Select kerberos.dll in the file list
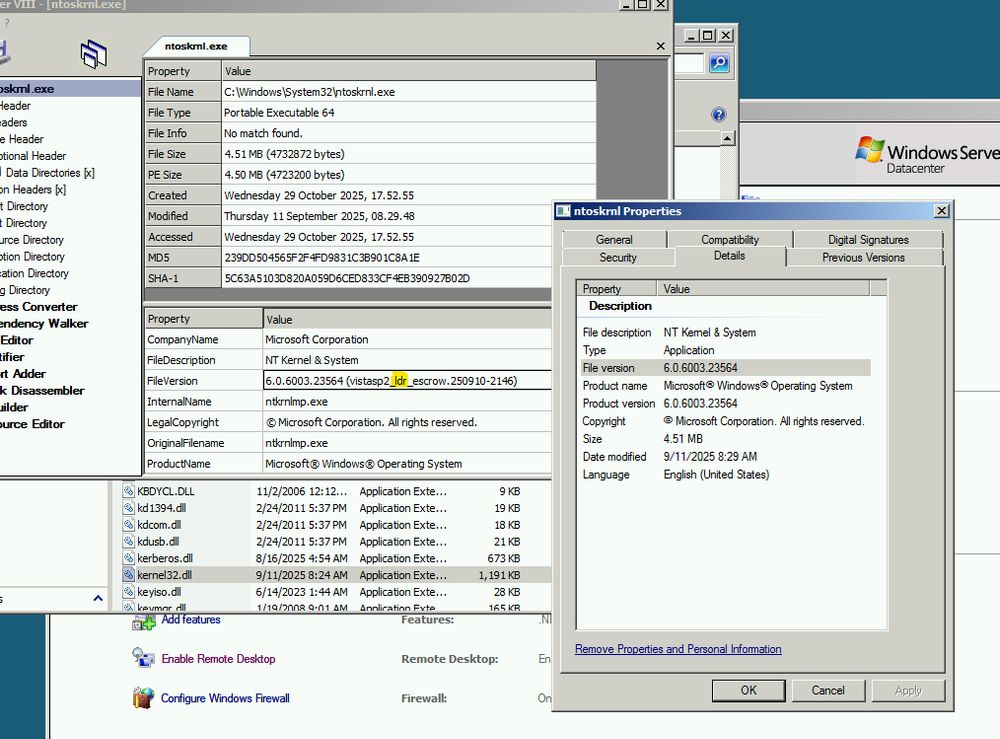 pyautogui.click(x=165, y=558)
